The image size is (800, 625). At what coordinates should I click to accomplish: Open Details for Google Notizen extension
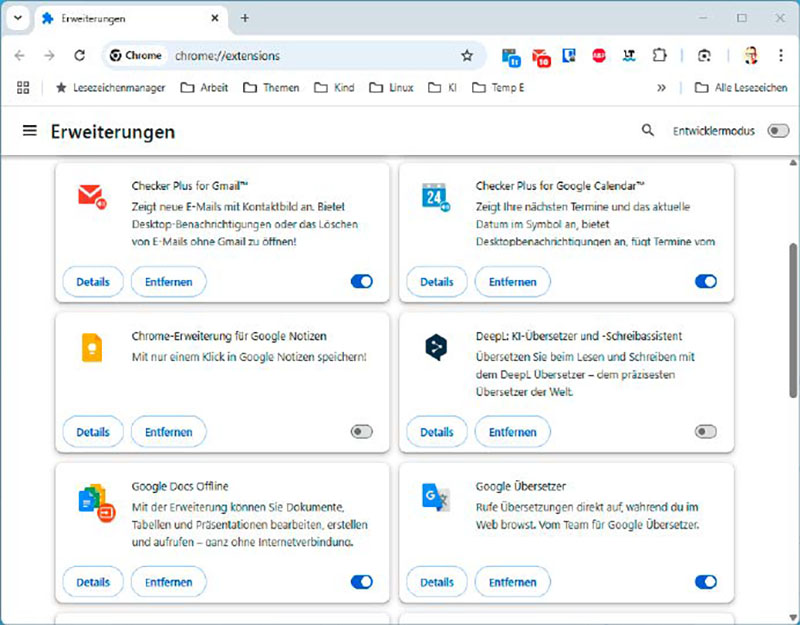(x=93, y=432)
